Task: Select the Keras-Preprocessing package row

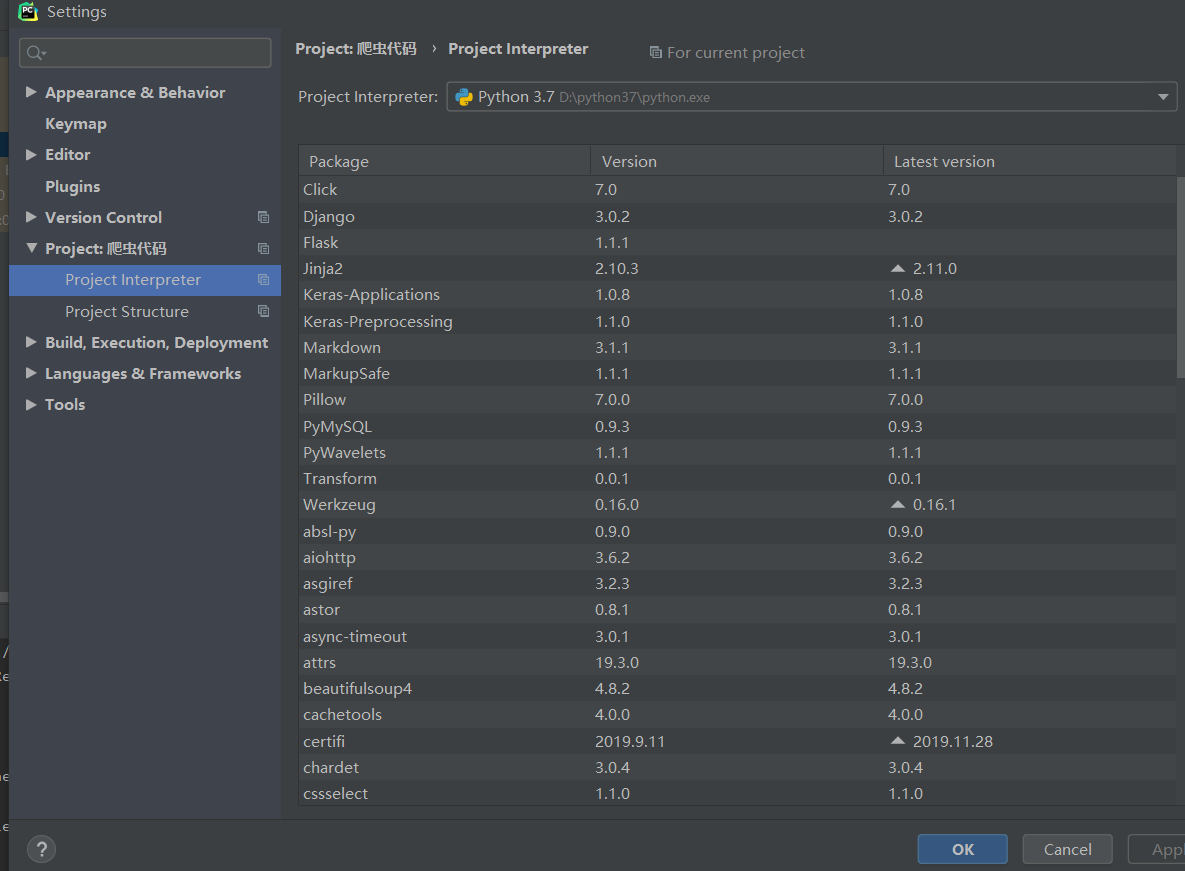Action: click(x=738, y=321)
